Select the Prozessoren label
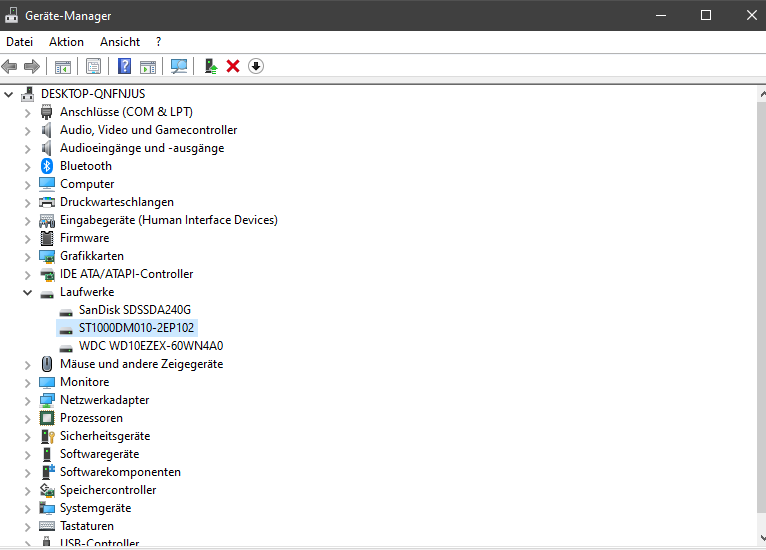The width and height of the screenshot is (766, 550). [91, 418]
